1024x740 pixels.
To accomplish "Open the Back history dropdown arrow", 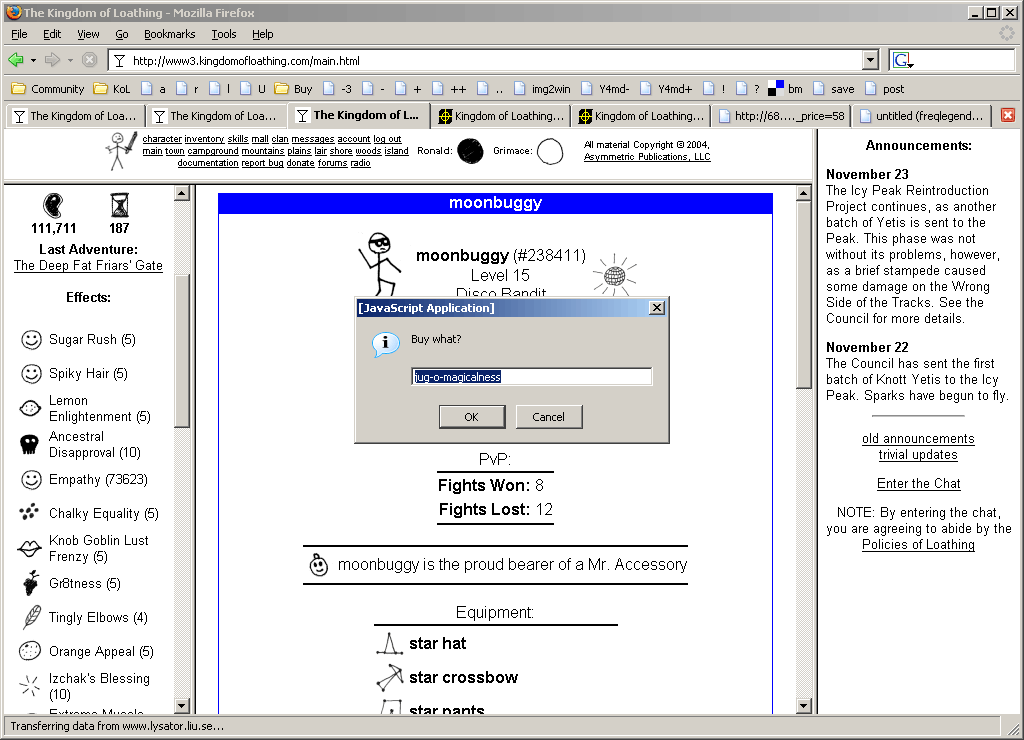I will pyautogui.click(x=33, y=61).
